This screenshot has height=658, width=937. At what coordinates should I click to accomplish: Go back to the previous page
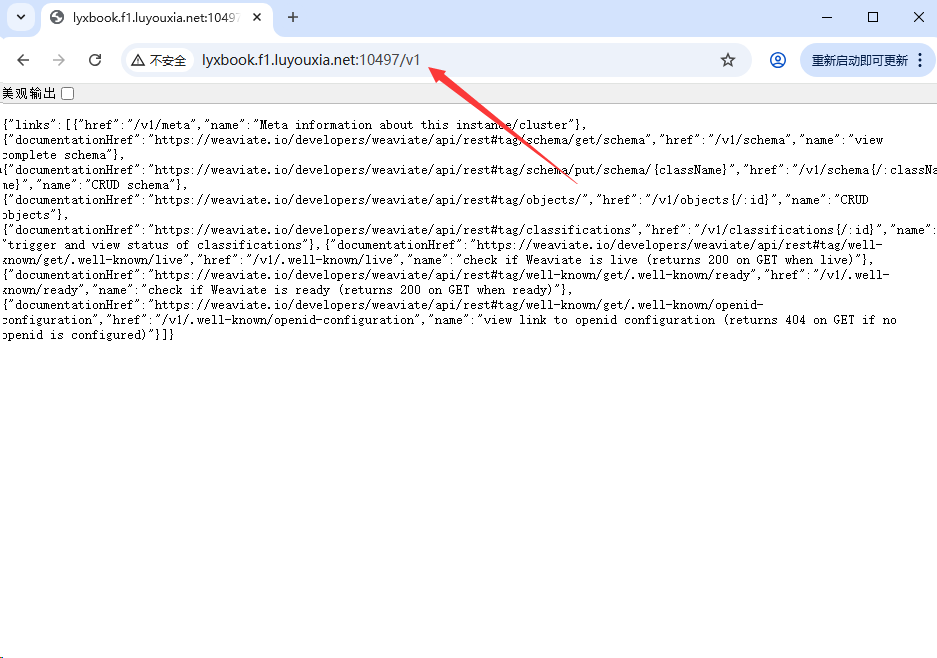click(x=23, y=60)
